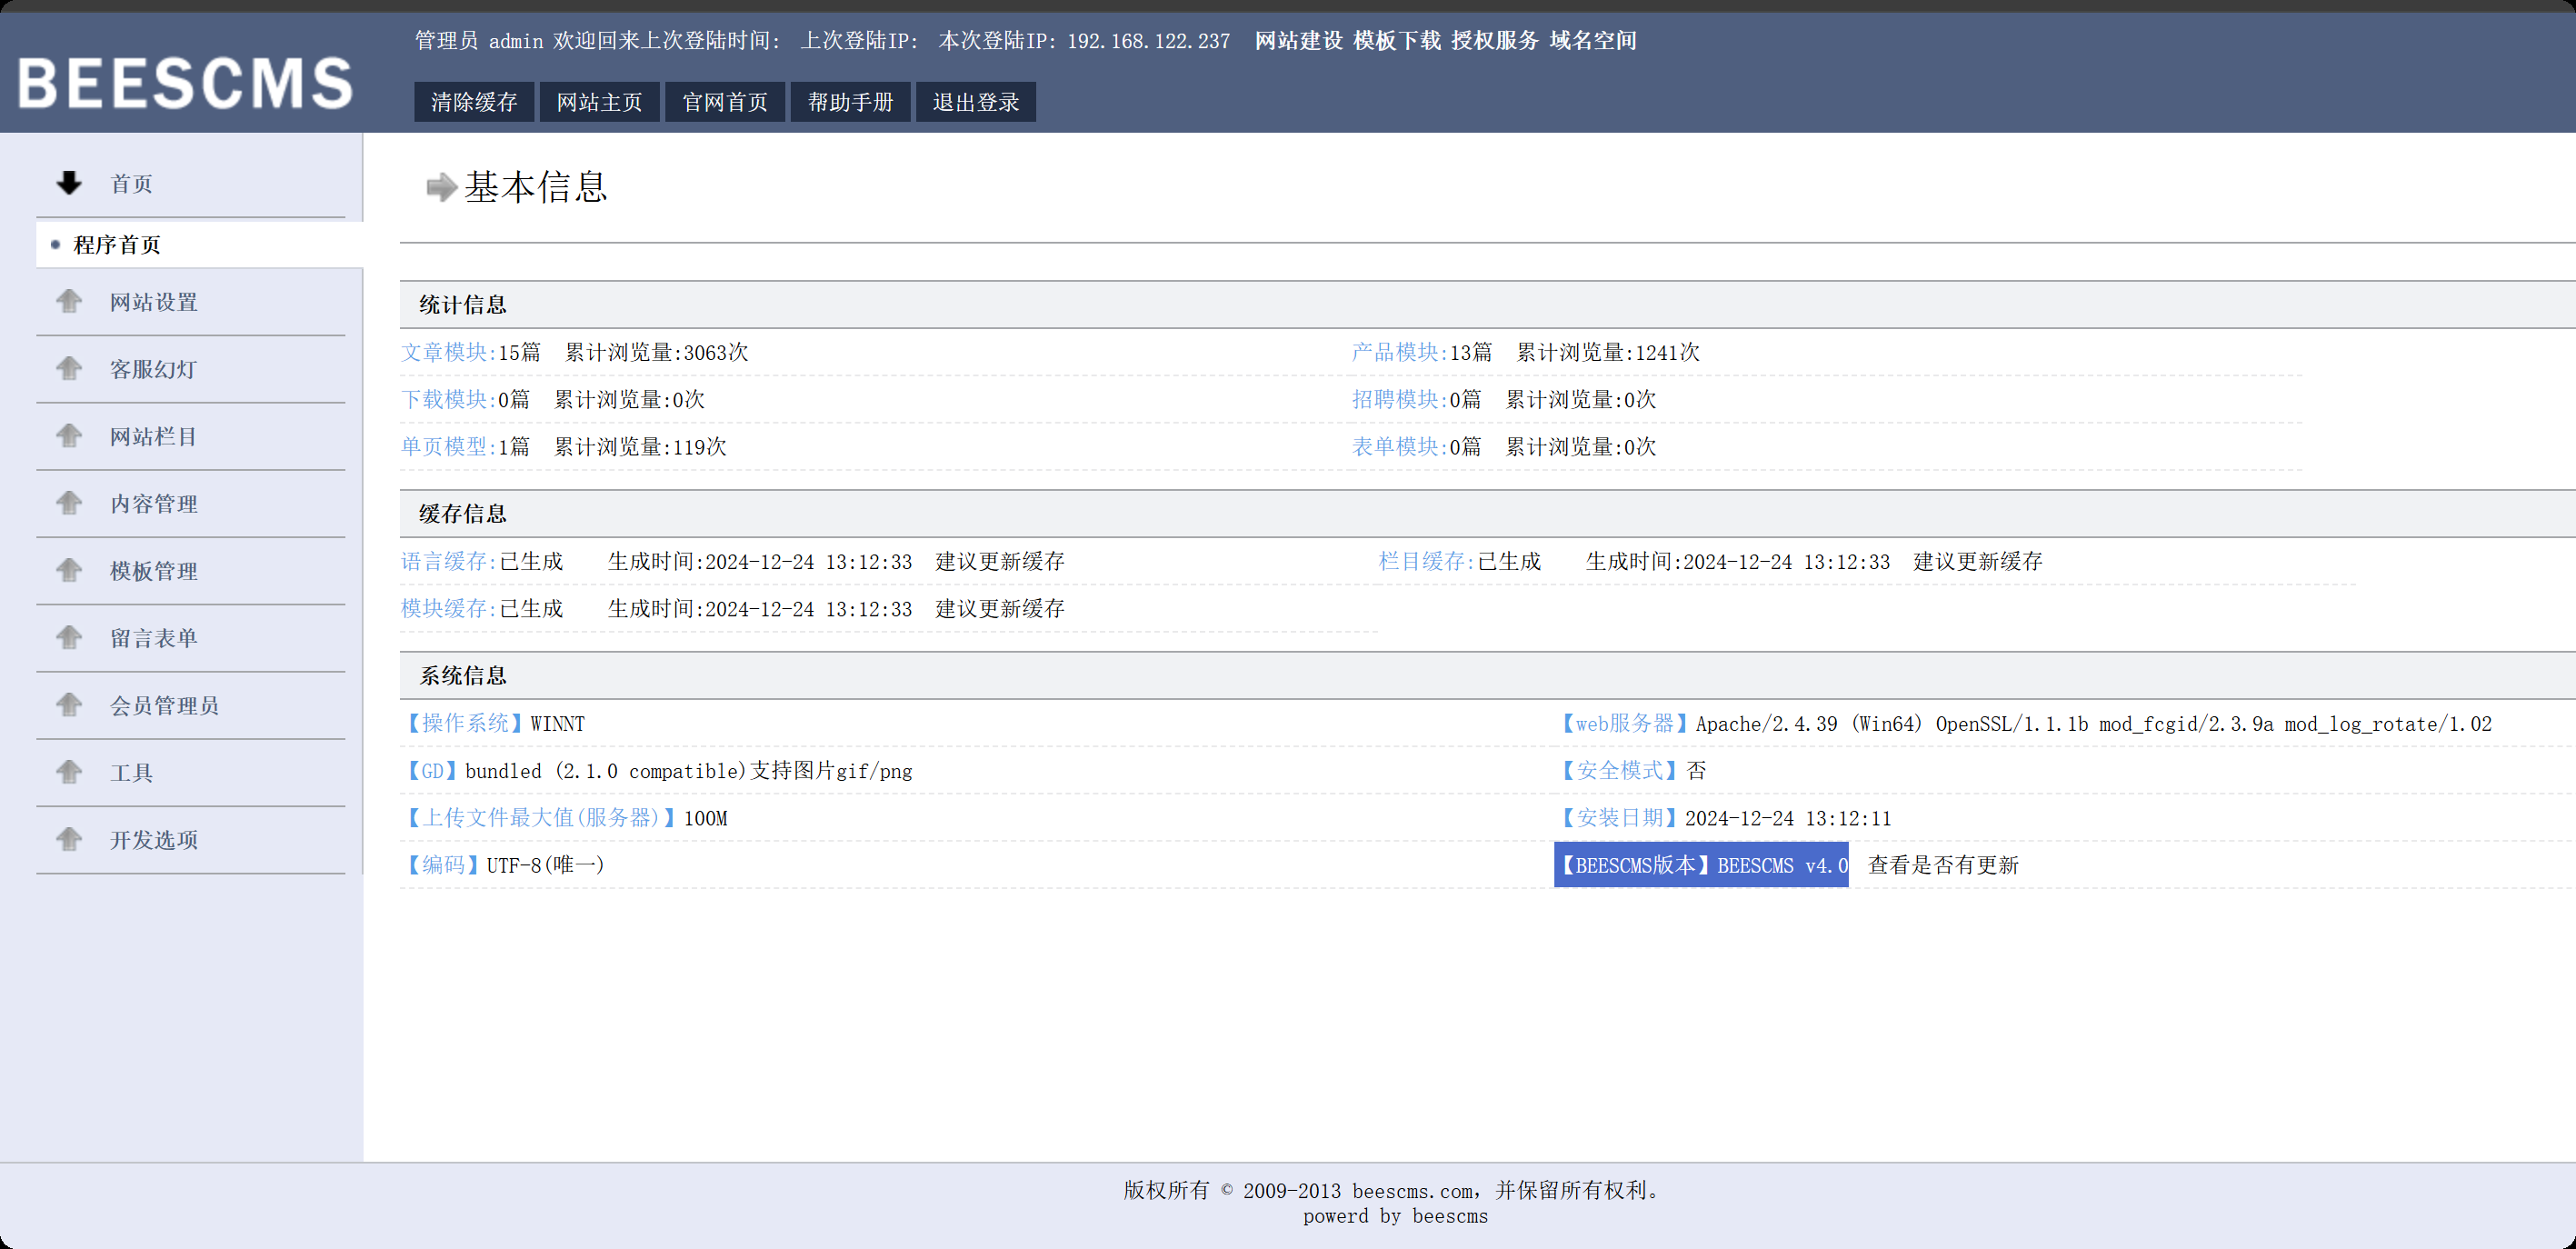Collapse the 首页 sidebar section

tap(131, 184)
